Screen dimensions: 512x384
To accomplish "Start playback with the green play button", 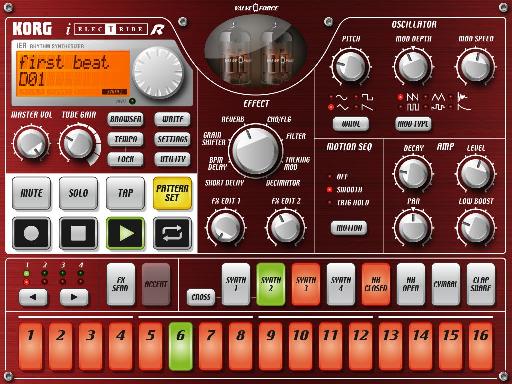I will pos(125,233).
